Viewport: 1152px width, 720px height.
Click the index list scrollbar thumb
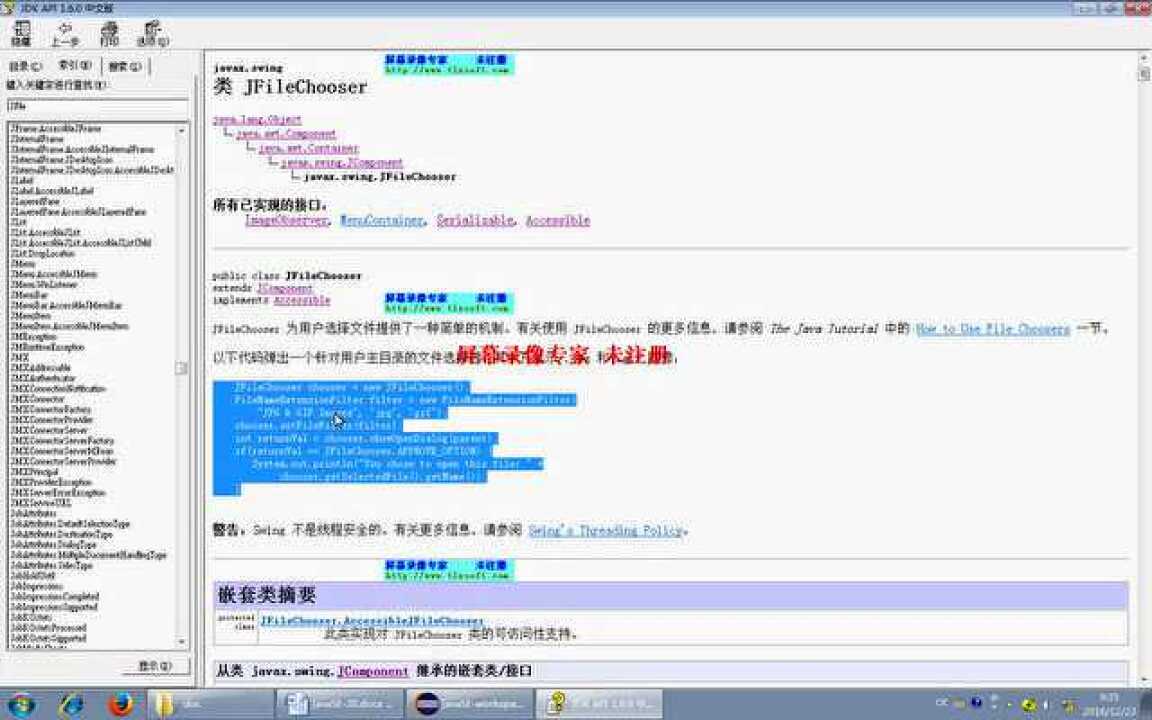coord(181,368)
